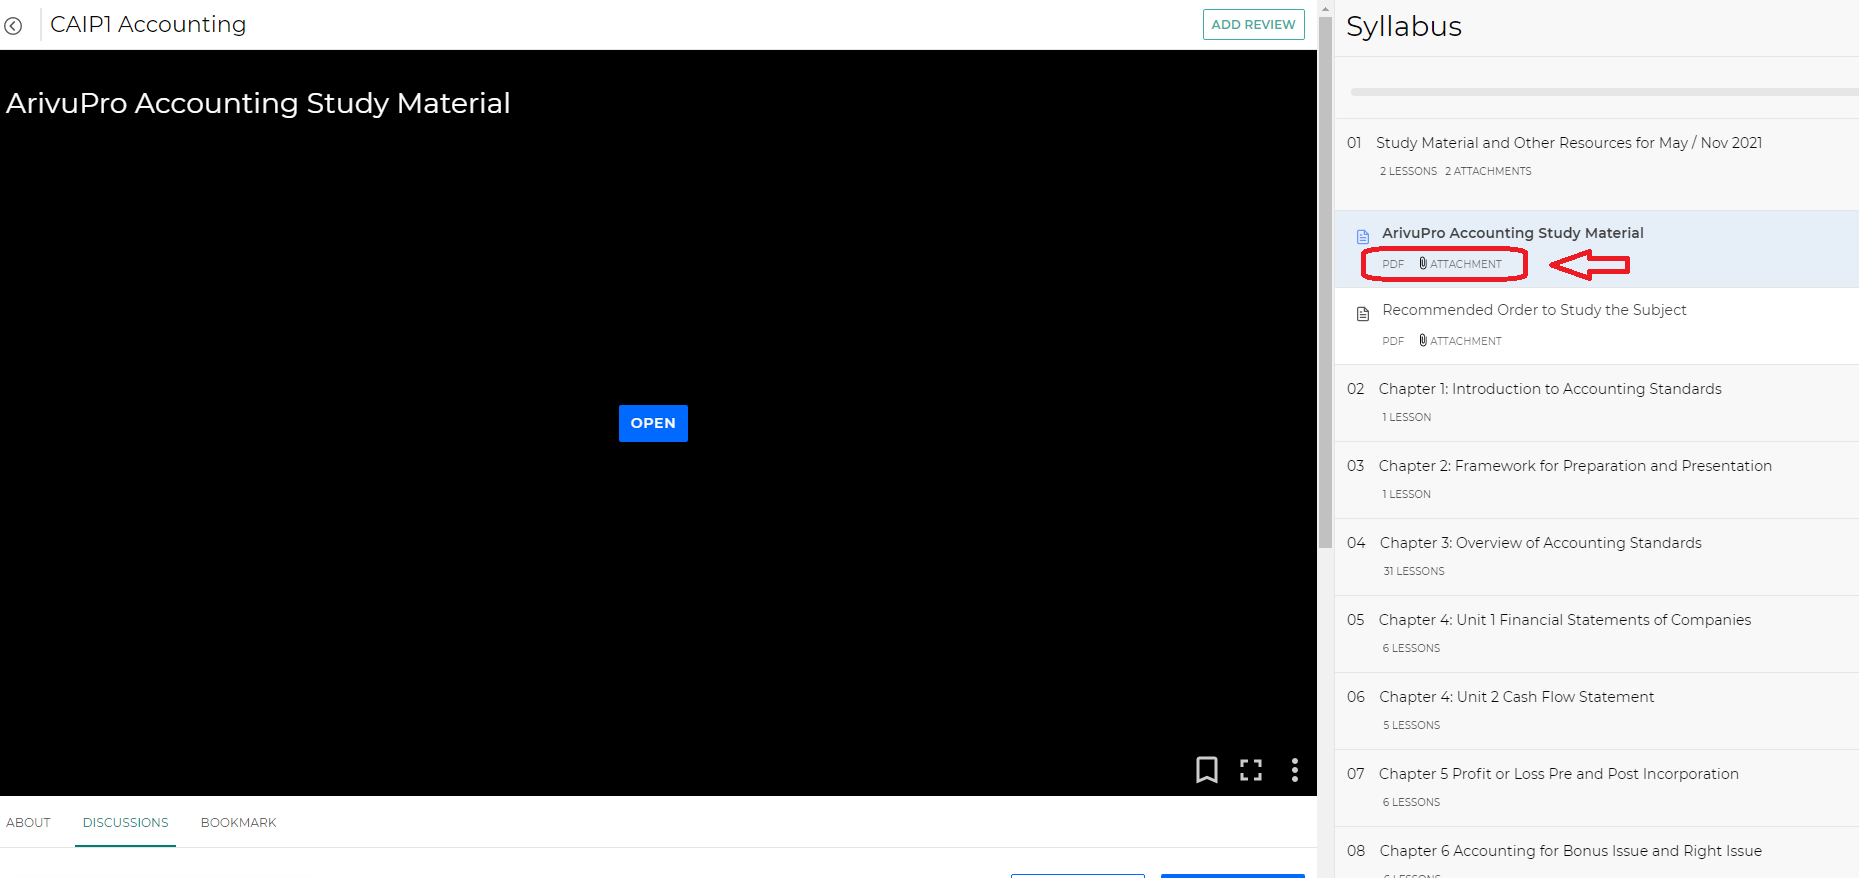Enter fullscreen mode in the viewer

click(1251, 770)
